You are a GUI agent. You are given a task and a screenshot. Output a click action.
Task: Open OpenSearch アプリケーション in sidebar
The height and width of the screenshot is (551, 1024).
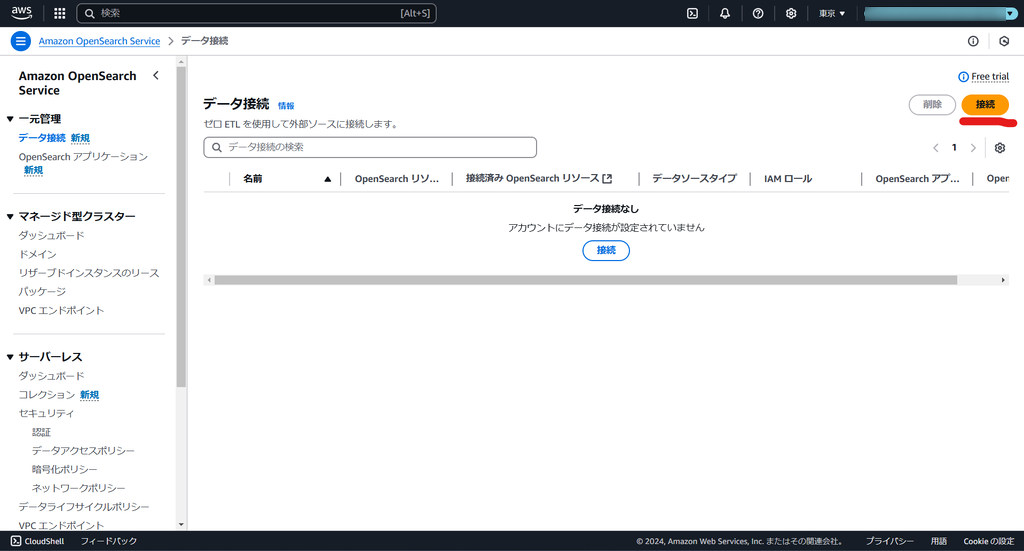83,157
